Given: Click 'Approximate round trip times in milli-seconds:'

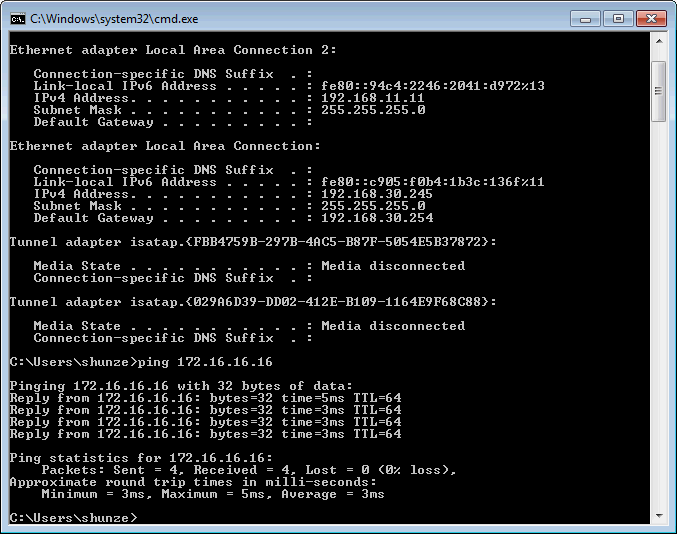Looking at the screenshot, I should click(193, 482).
